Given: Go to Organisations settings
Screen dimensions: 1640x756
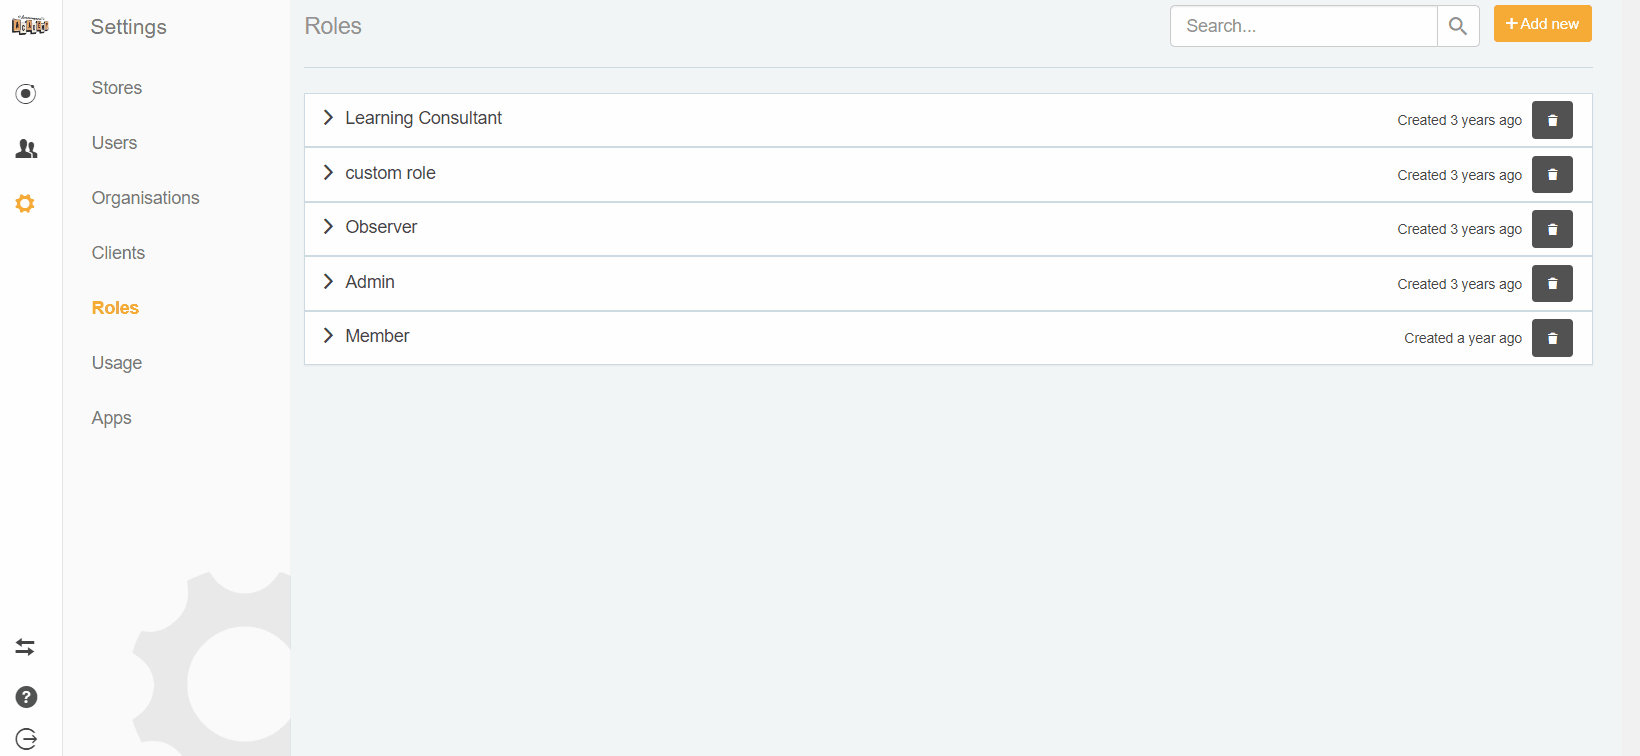Looking at the screenshot, I should point(146,198).
